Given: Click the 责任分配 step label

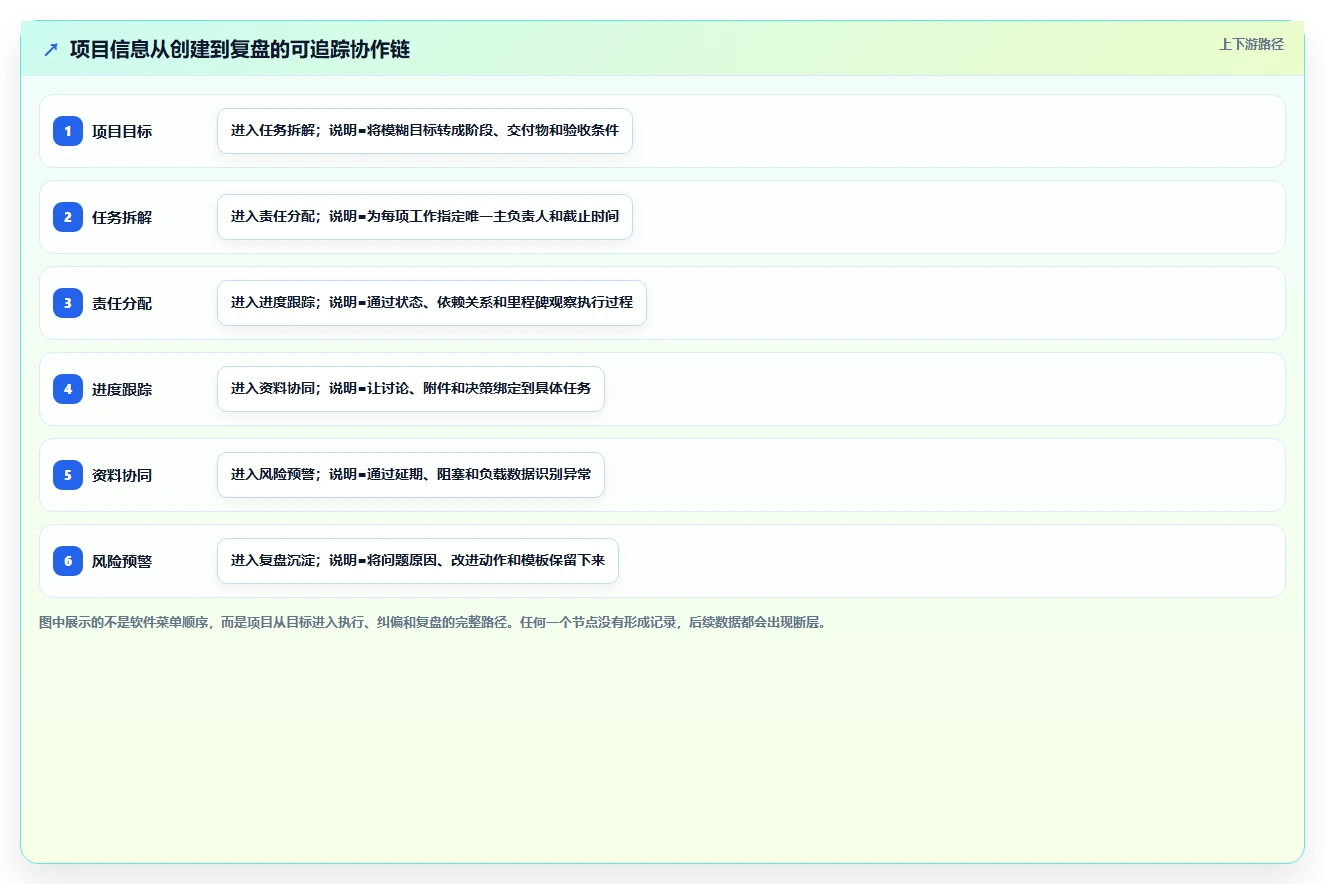Looking at the screenshot, I should tap(122, 303).
